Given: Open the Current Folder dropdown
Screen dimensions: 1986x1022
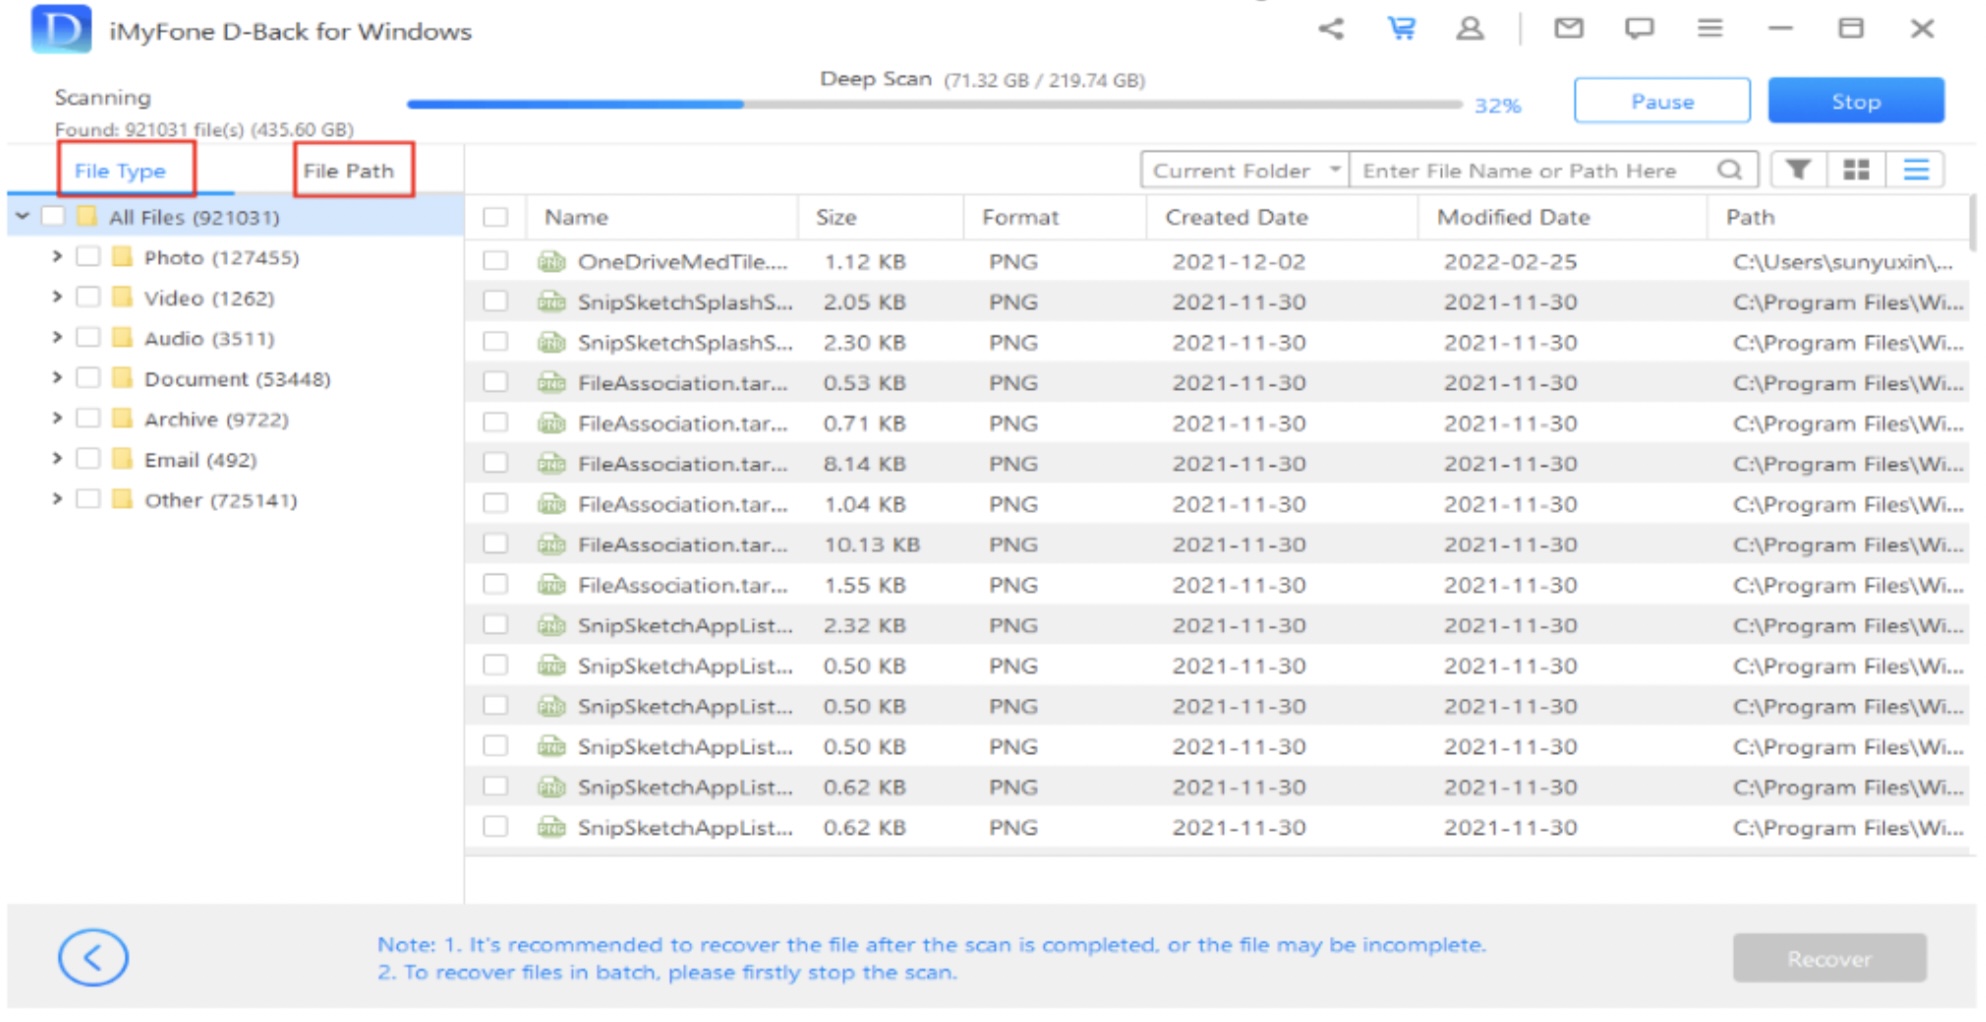Looking at the screenshot, I should (x=1244, y=170).
